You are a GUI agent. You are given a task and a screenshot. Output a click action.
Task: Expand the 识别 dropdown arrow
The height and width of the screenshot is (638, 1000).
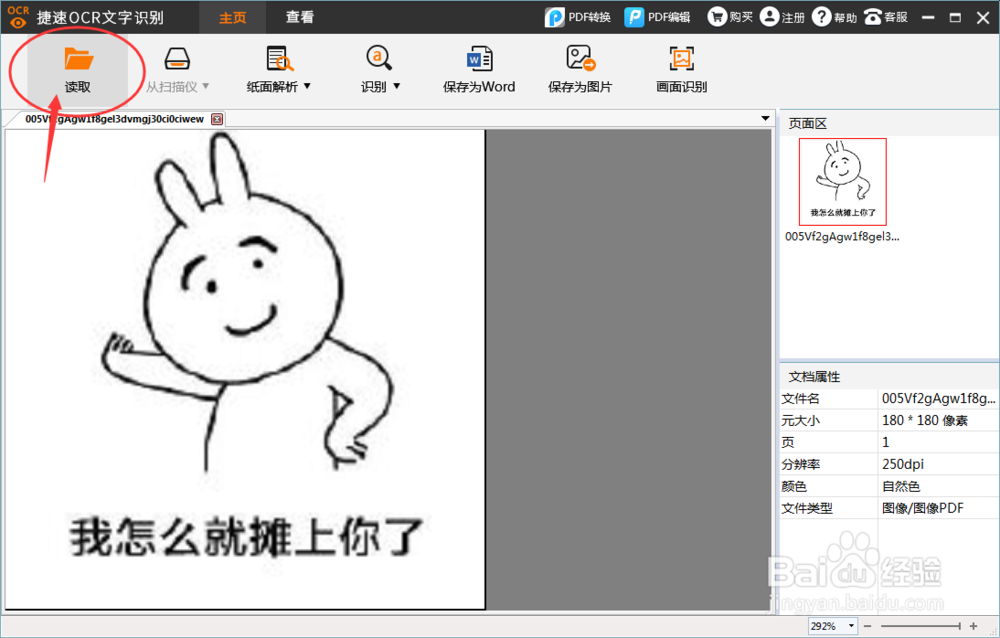(x=397, y=86)
